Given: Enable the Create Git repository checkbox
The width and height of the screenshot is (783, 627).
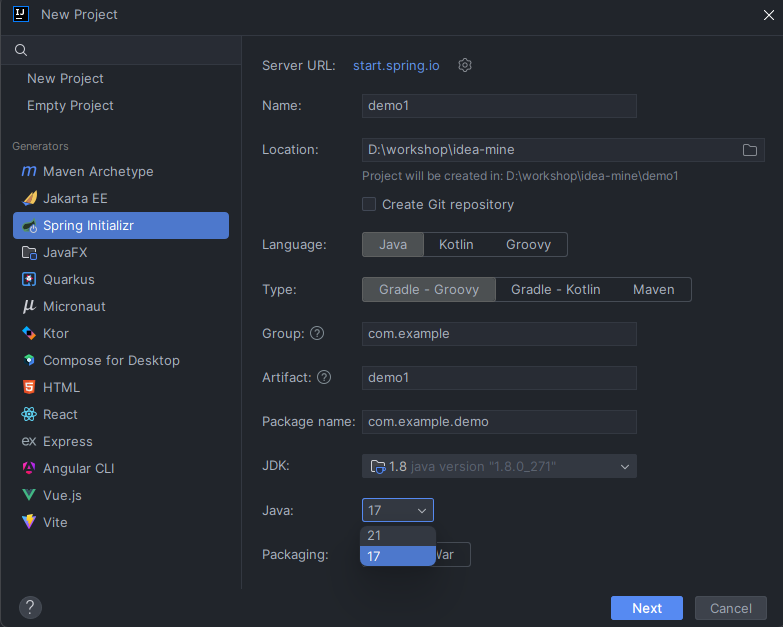Looking at the screenshot, I should tap(369, 204).
